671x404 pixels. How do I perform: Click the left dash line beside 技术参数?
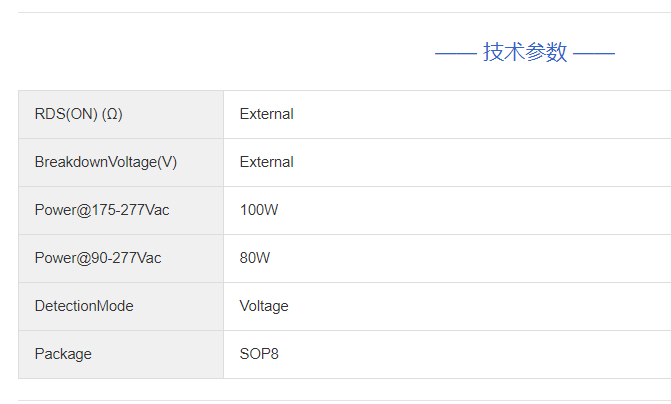[456, 53]
